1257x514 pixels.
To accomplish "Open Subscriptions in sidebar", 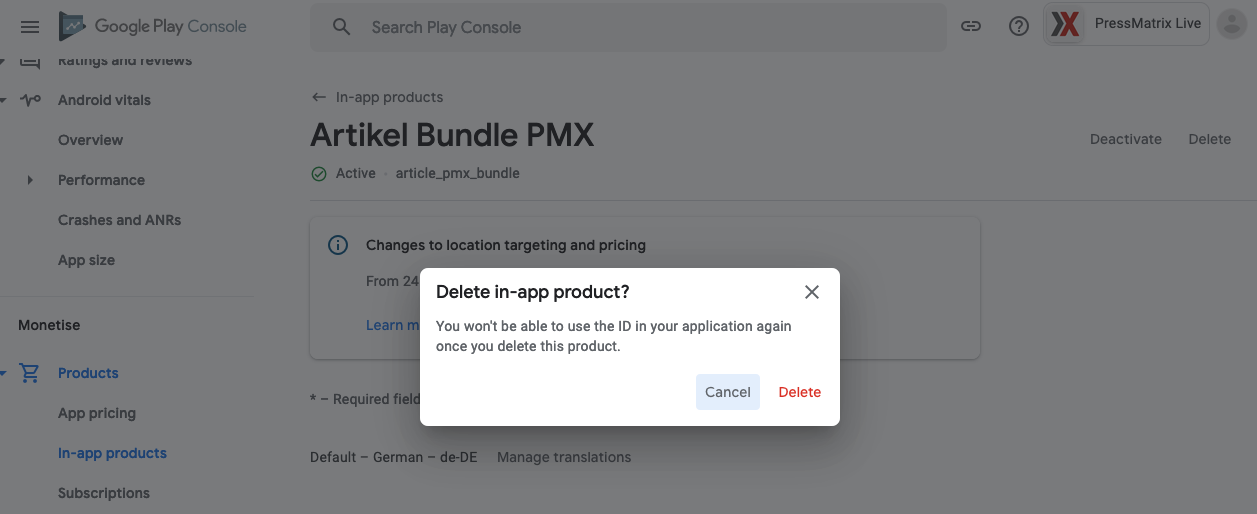I will pyautogui.click(x=104, y=493).
